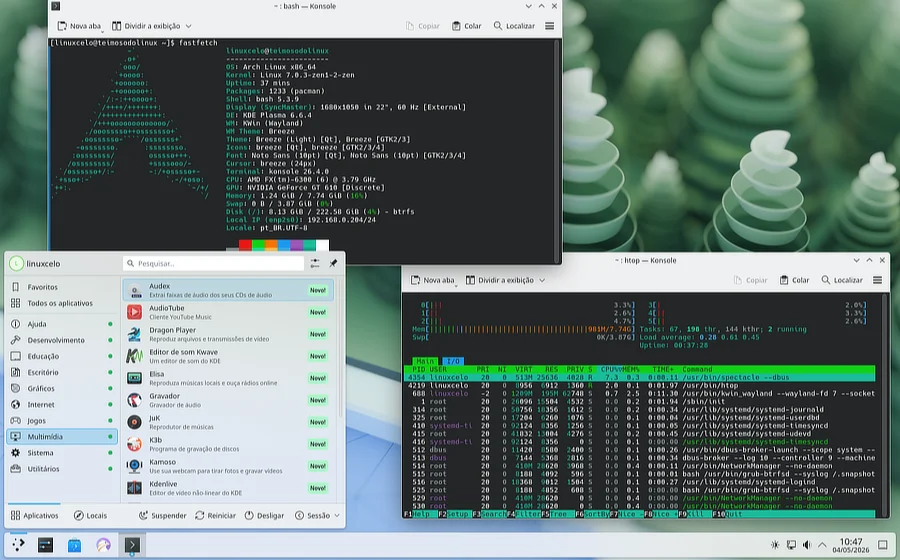Select Todos os aplicativos category
The image size is (900, 560).
point(63,303)
